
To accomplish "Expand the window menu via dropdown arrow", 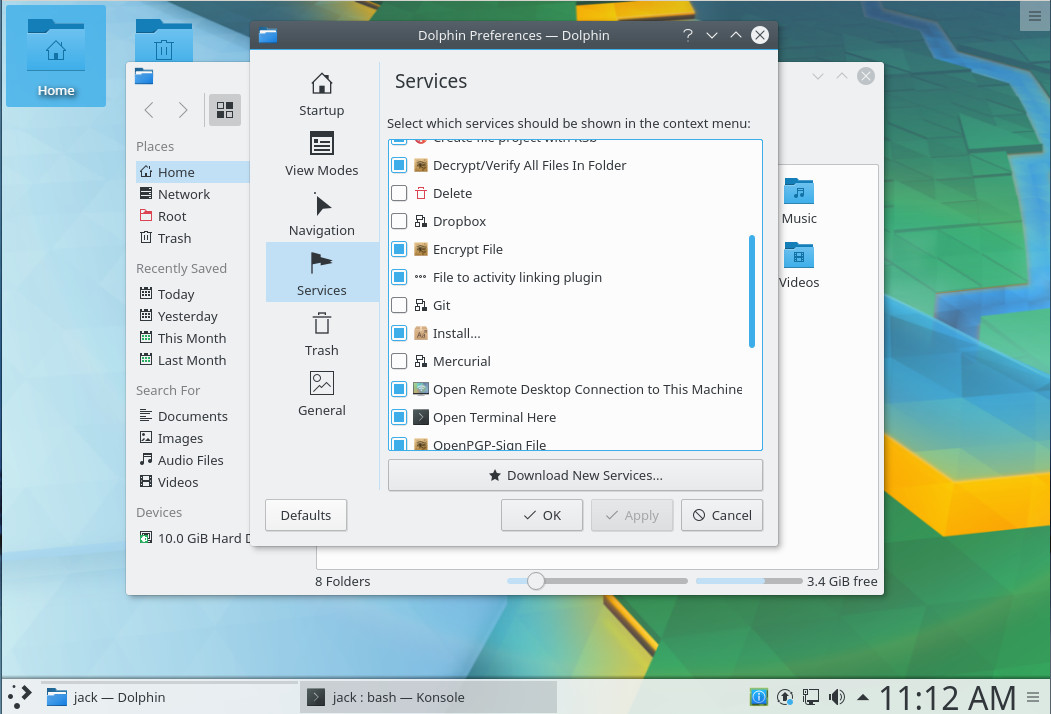I will click(x=711, y=35).
